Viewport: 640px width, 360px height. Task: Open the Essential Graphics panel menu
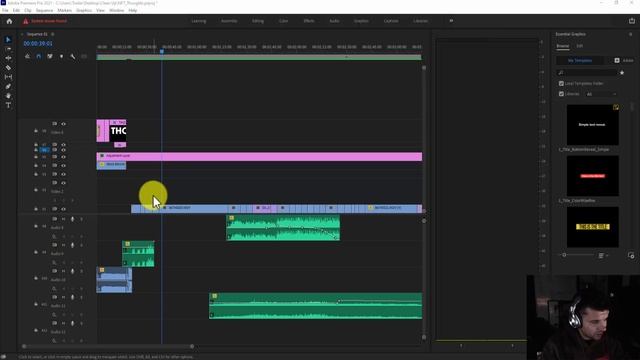click(630, 34)
